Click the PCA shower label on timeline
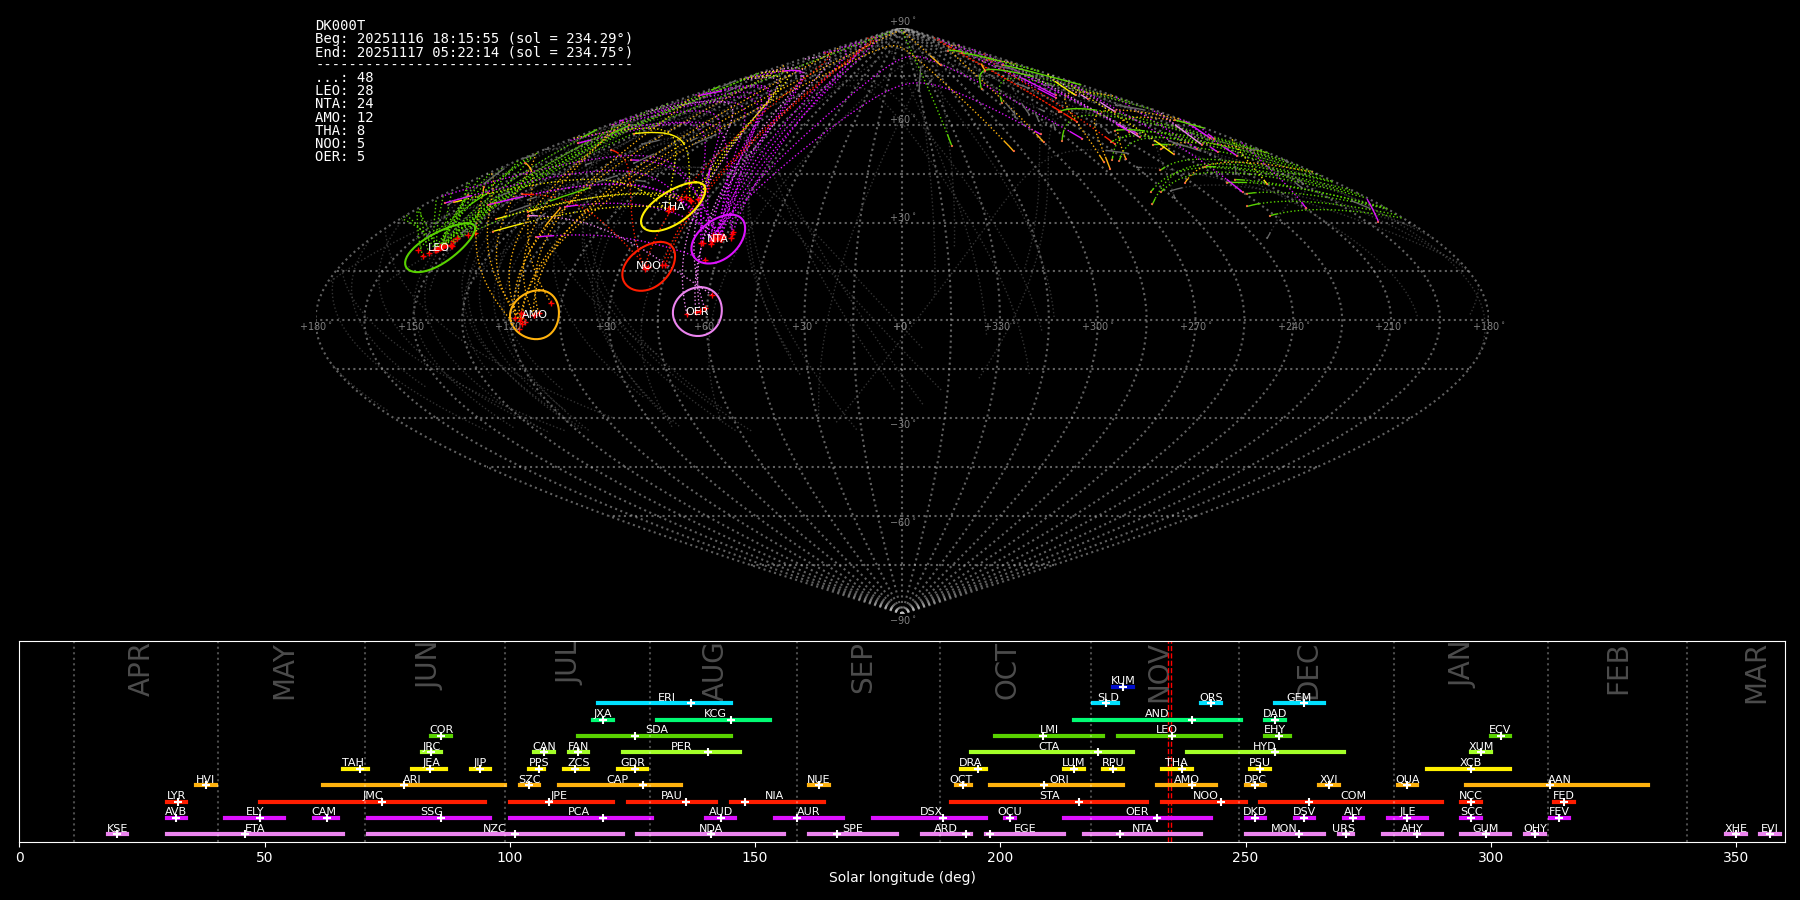The height and width of the screenshot is (900, 1800). pyautogui.click(x=578, y=812)
